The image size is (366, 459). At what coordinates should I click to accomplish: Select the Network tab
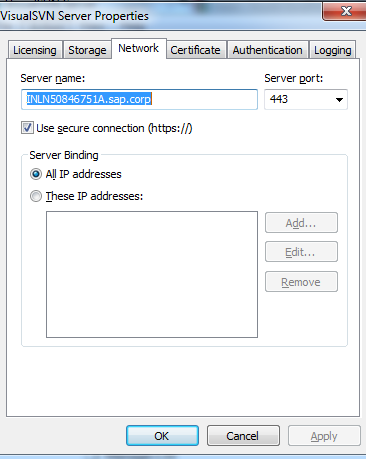pos(139,48)
